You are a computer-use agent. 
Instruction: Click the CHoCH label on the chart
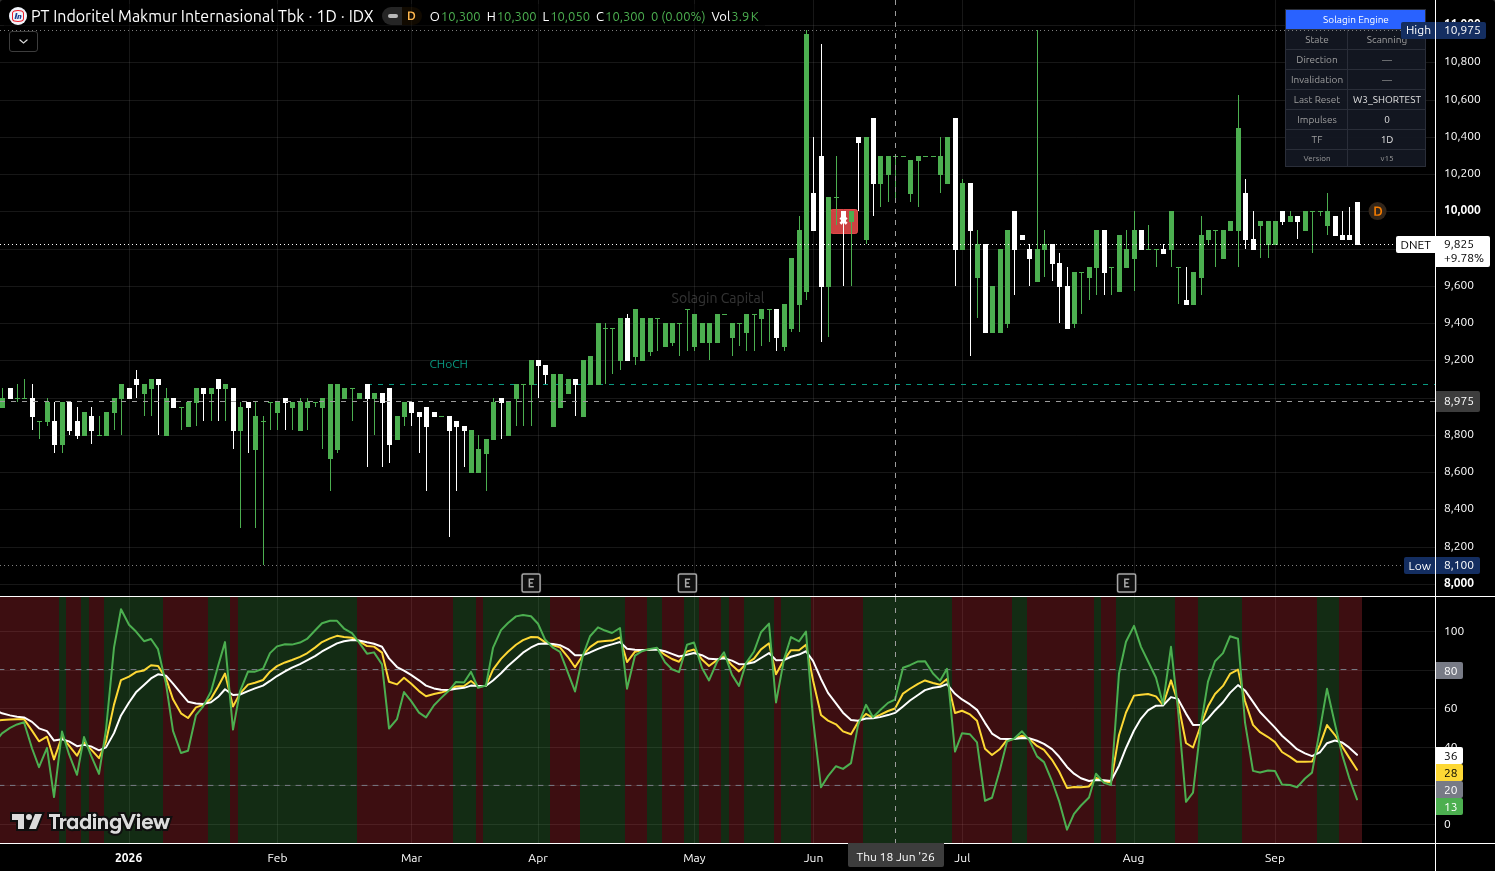pyautogui.click(x=448, y=364)
